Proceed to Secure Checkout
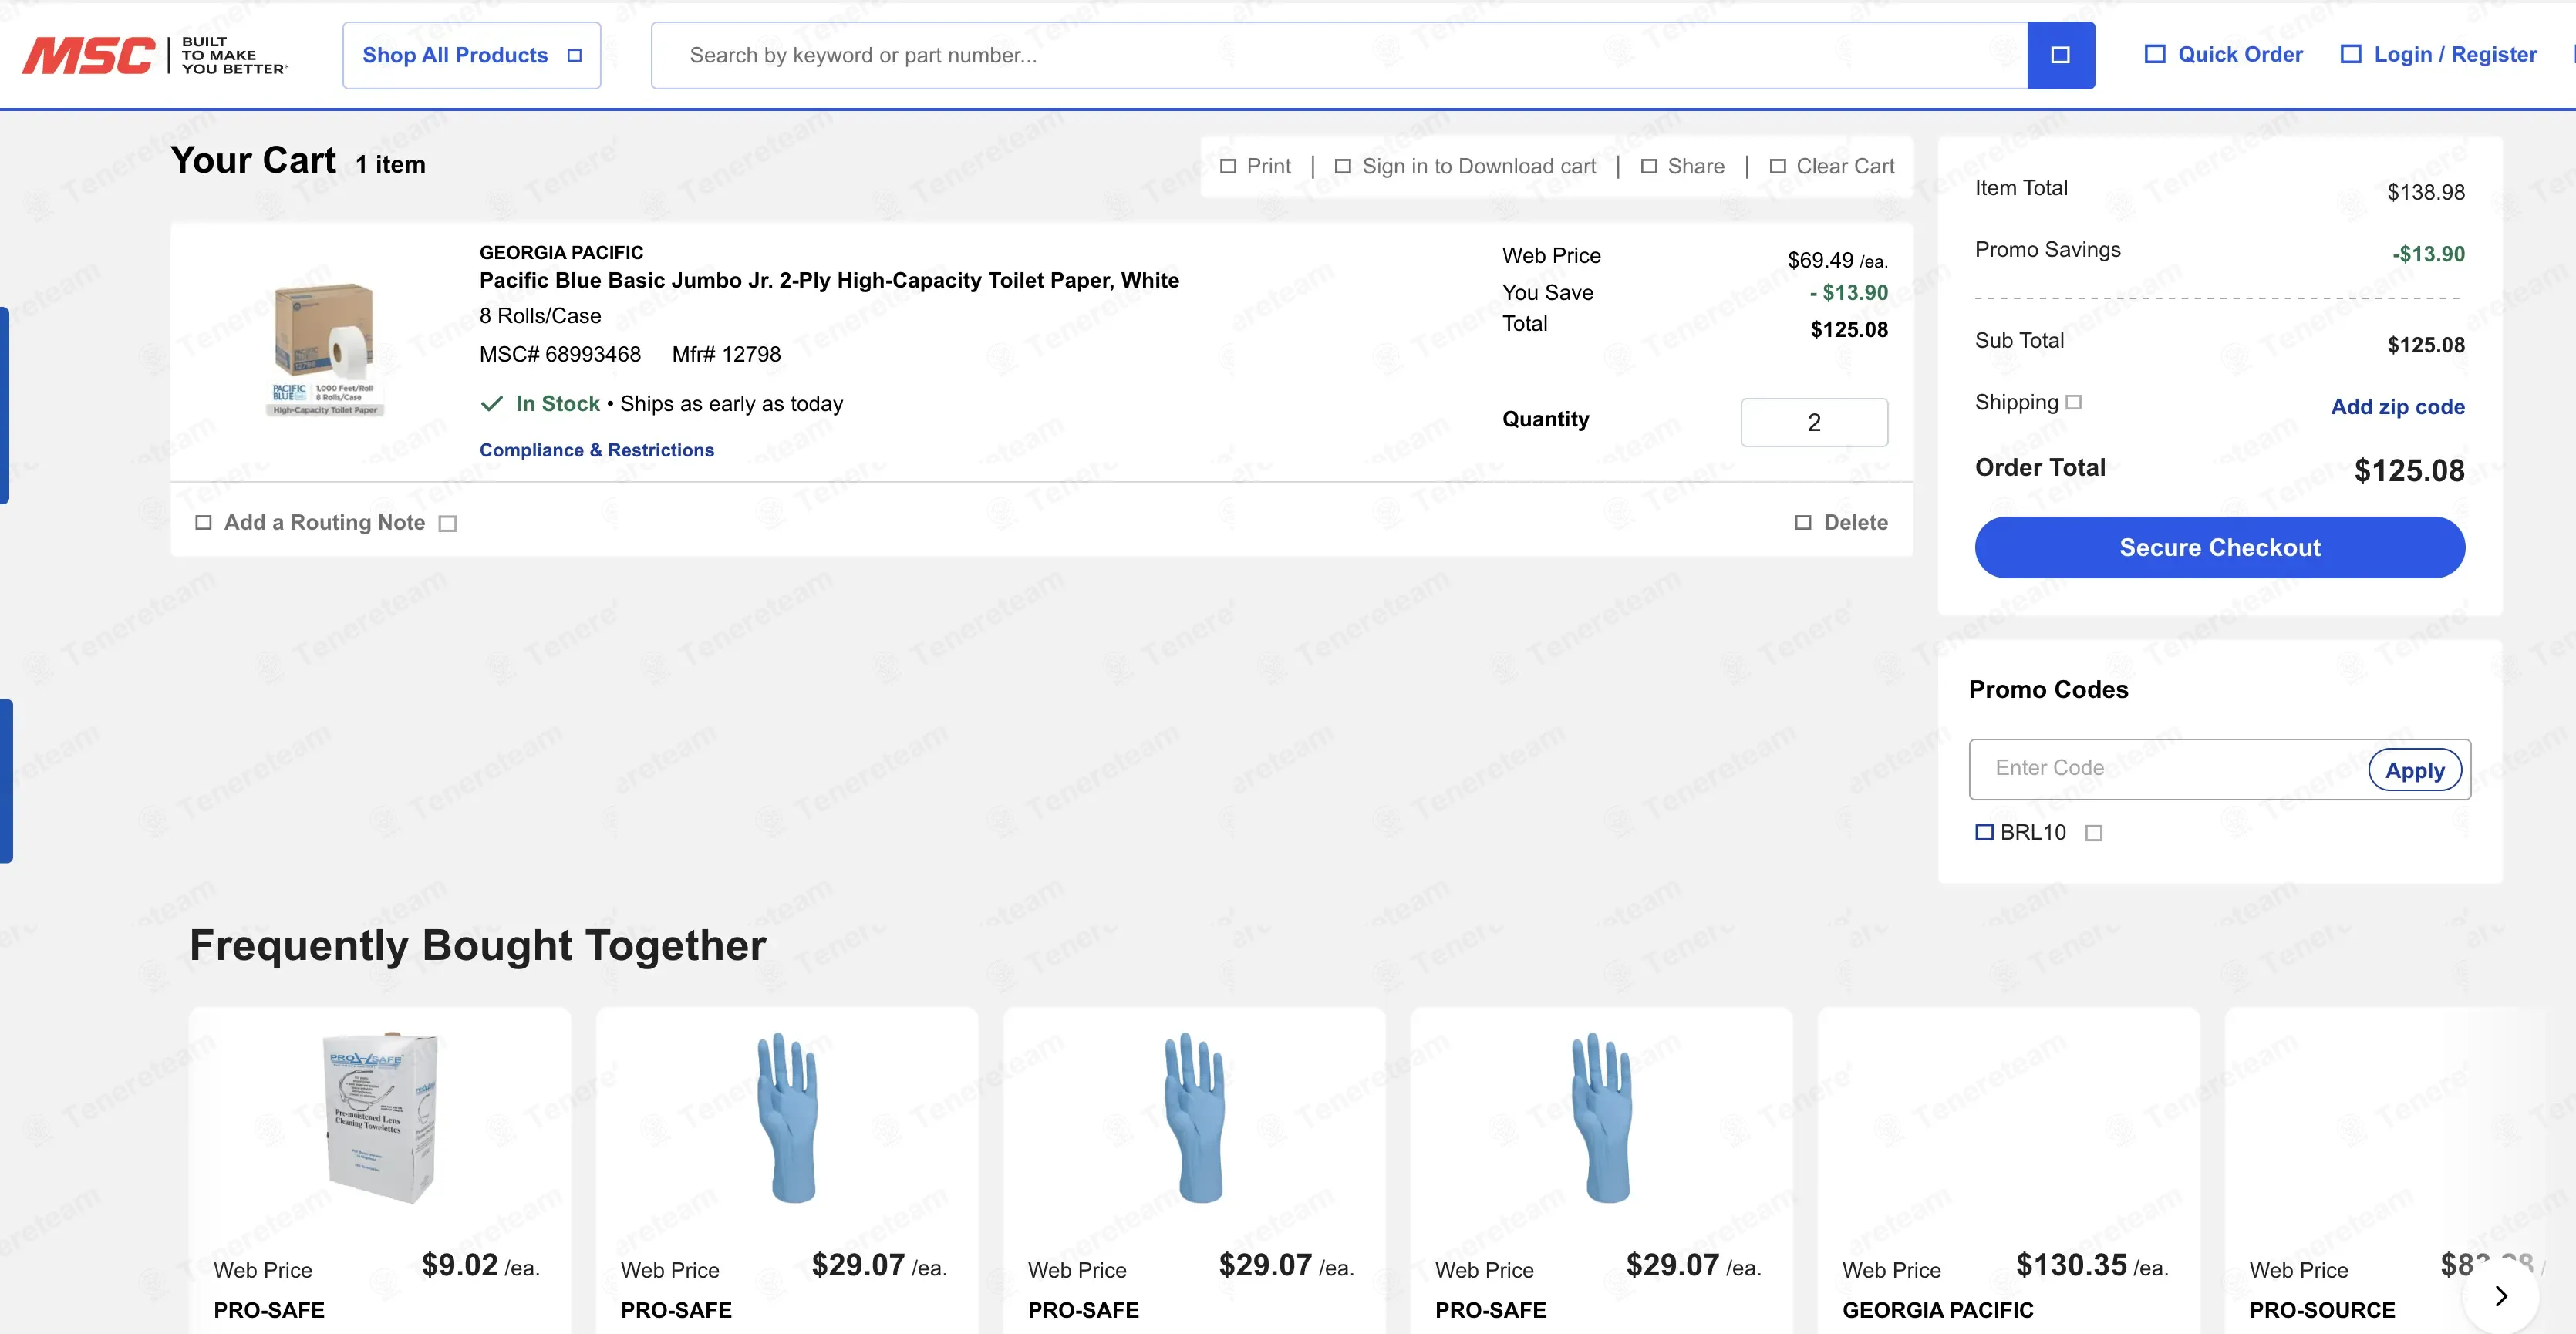 (x=2219, y=547)
